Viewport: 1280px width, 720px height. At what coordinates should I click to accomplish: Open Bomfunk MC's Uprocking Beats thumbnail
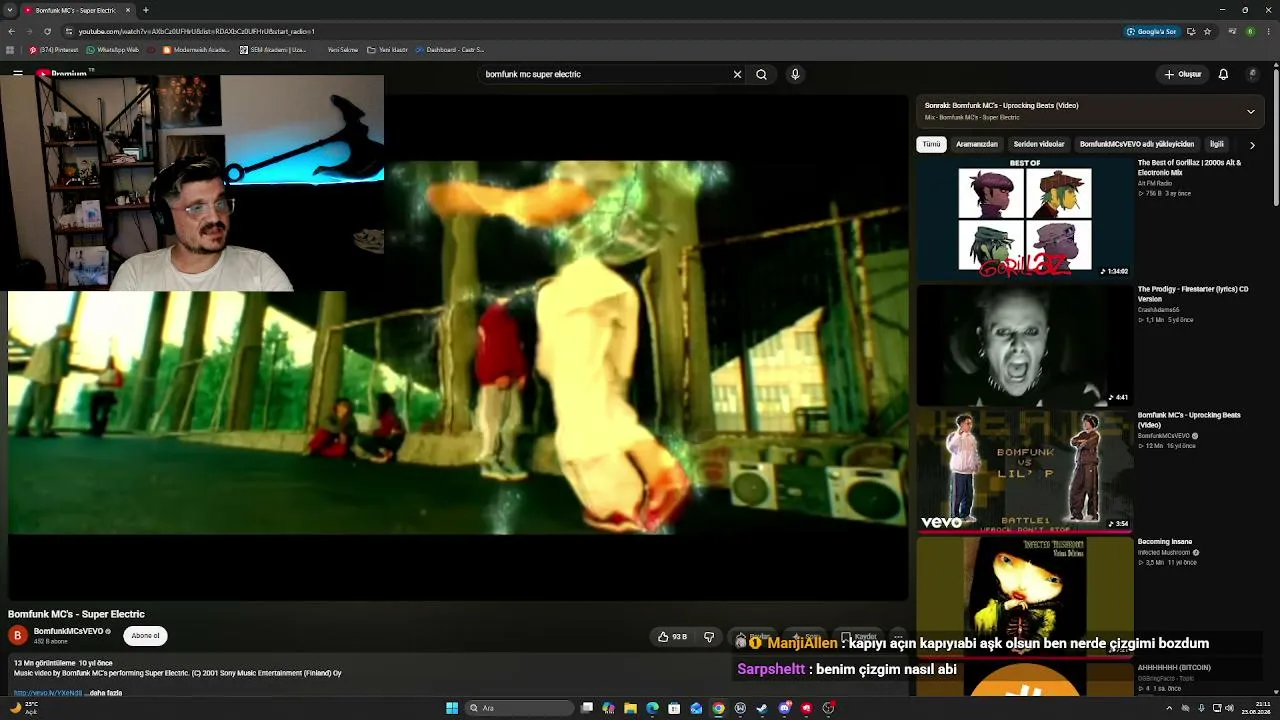click(1024, 471)
